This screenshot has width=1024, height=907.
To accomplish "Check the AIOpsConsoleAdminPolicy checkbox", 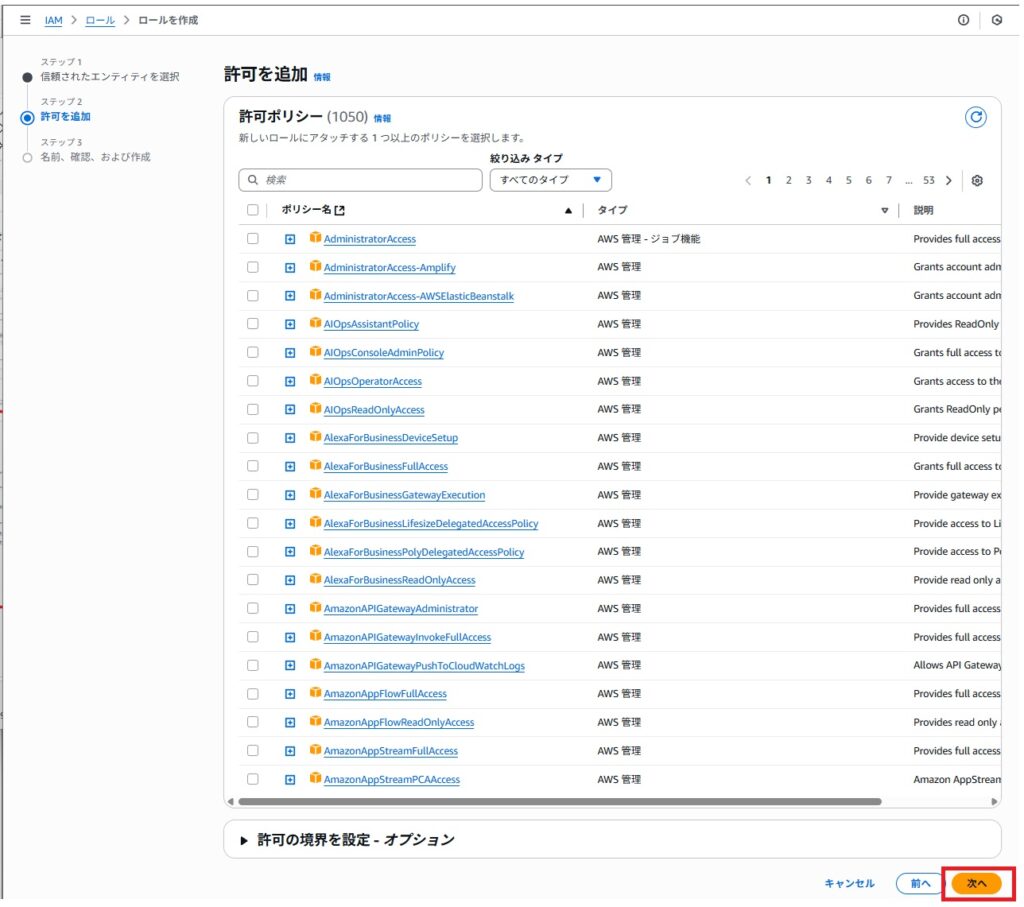I will (x=253, y=353).
